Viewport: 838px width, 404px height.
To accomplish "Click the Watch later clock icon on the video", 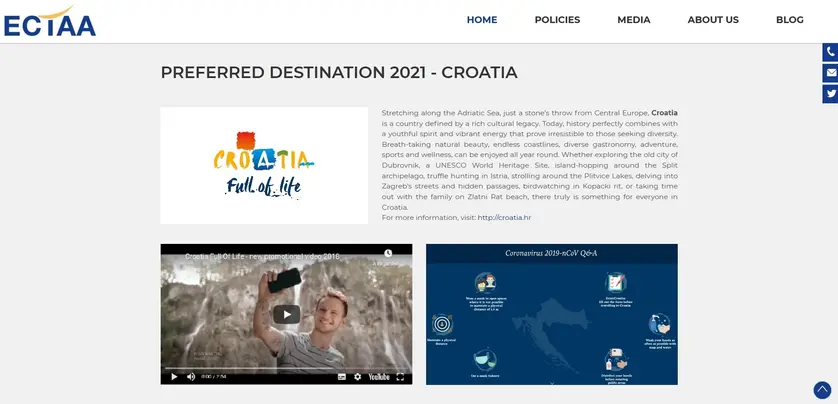I will [x=389, y=253].
